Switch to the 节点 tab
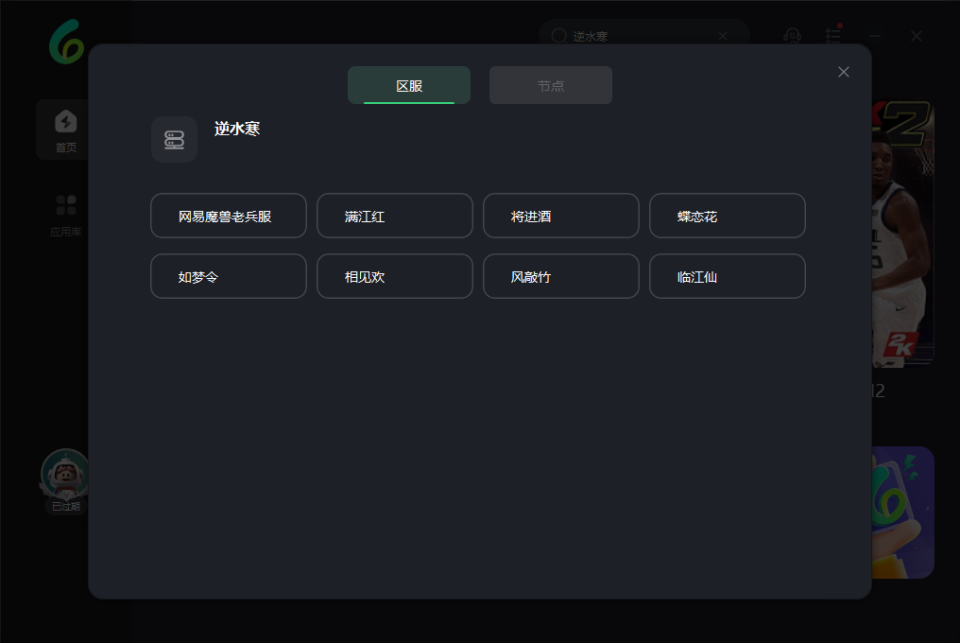The height and width of the screenshot is (643, 960). tap(550, 85)
